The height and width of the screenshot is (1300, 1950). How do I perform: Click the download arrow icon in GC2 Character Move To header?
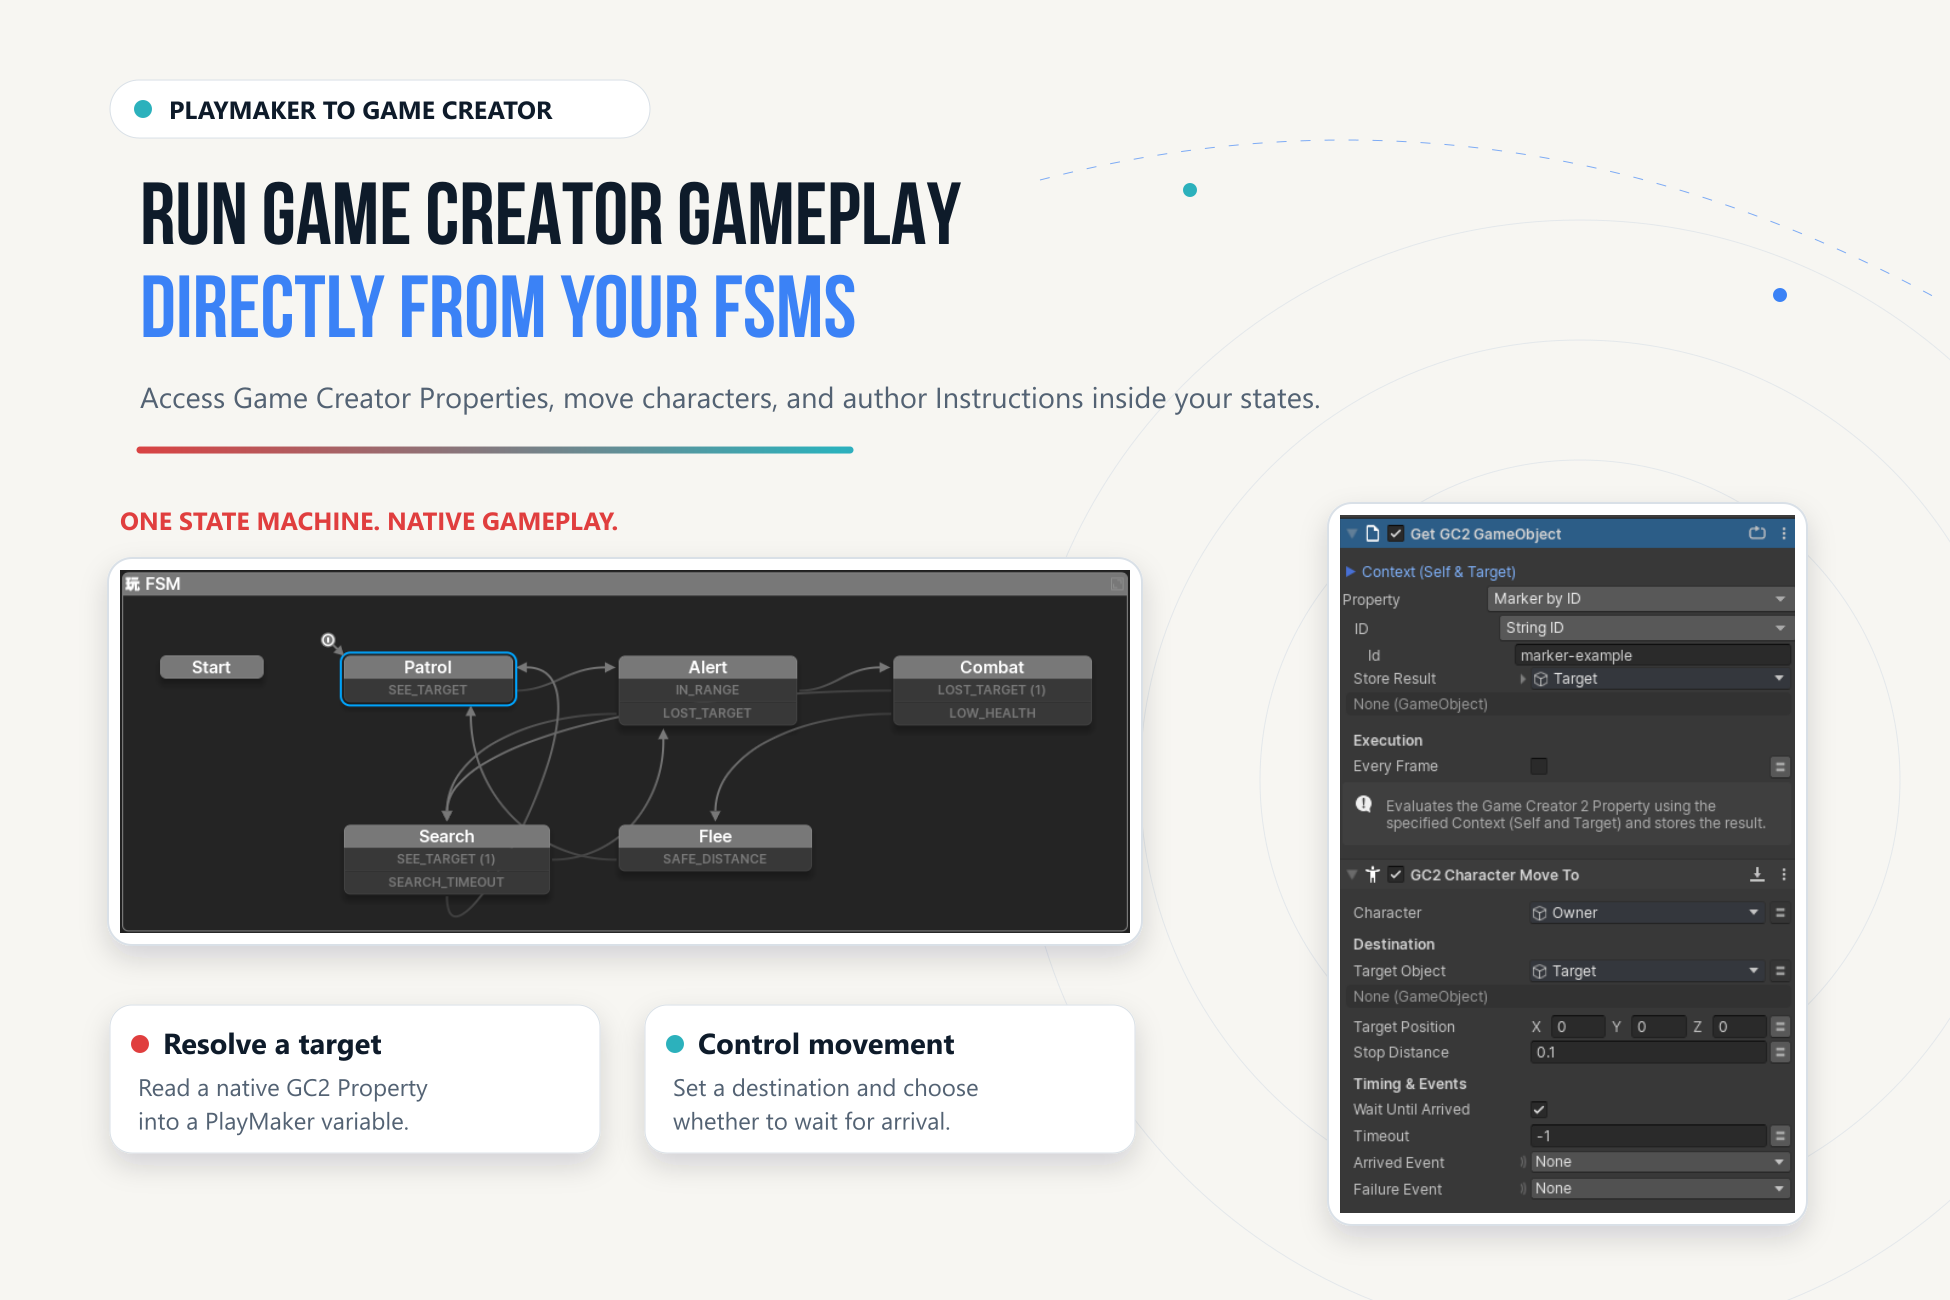(1757, 875)
